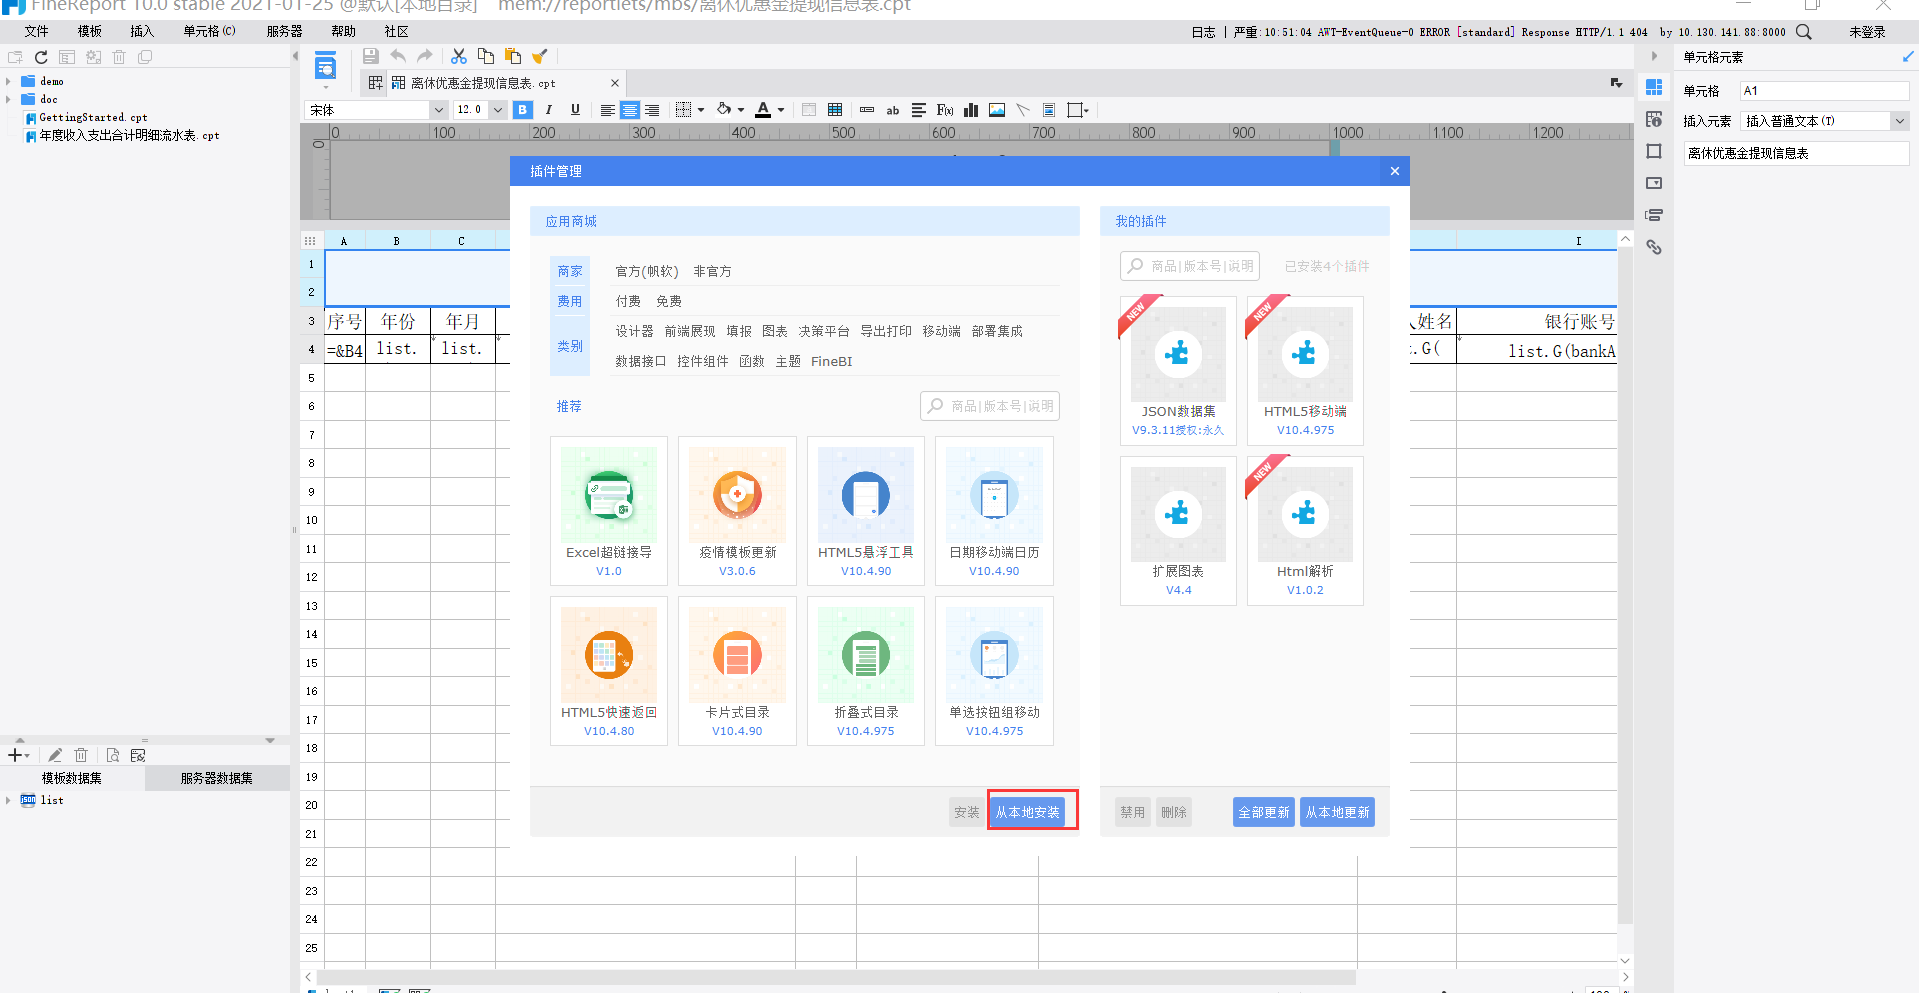Click the search magnifier in top bar

tap(1804, 32)
